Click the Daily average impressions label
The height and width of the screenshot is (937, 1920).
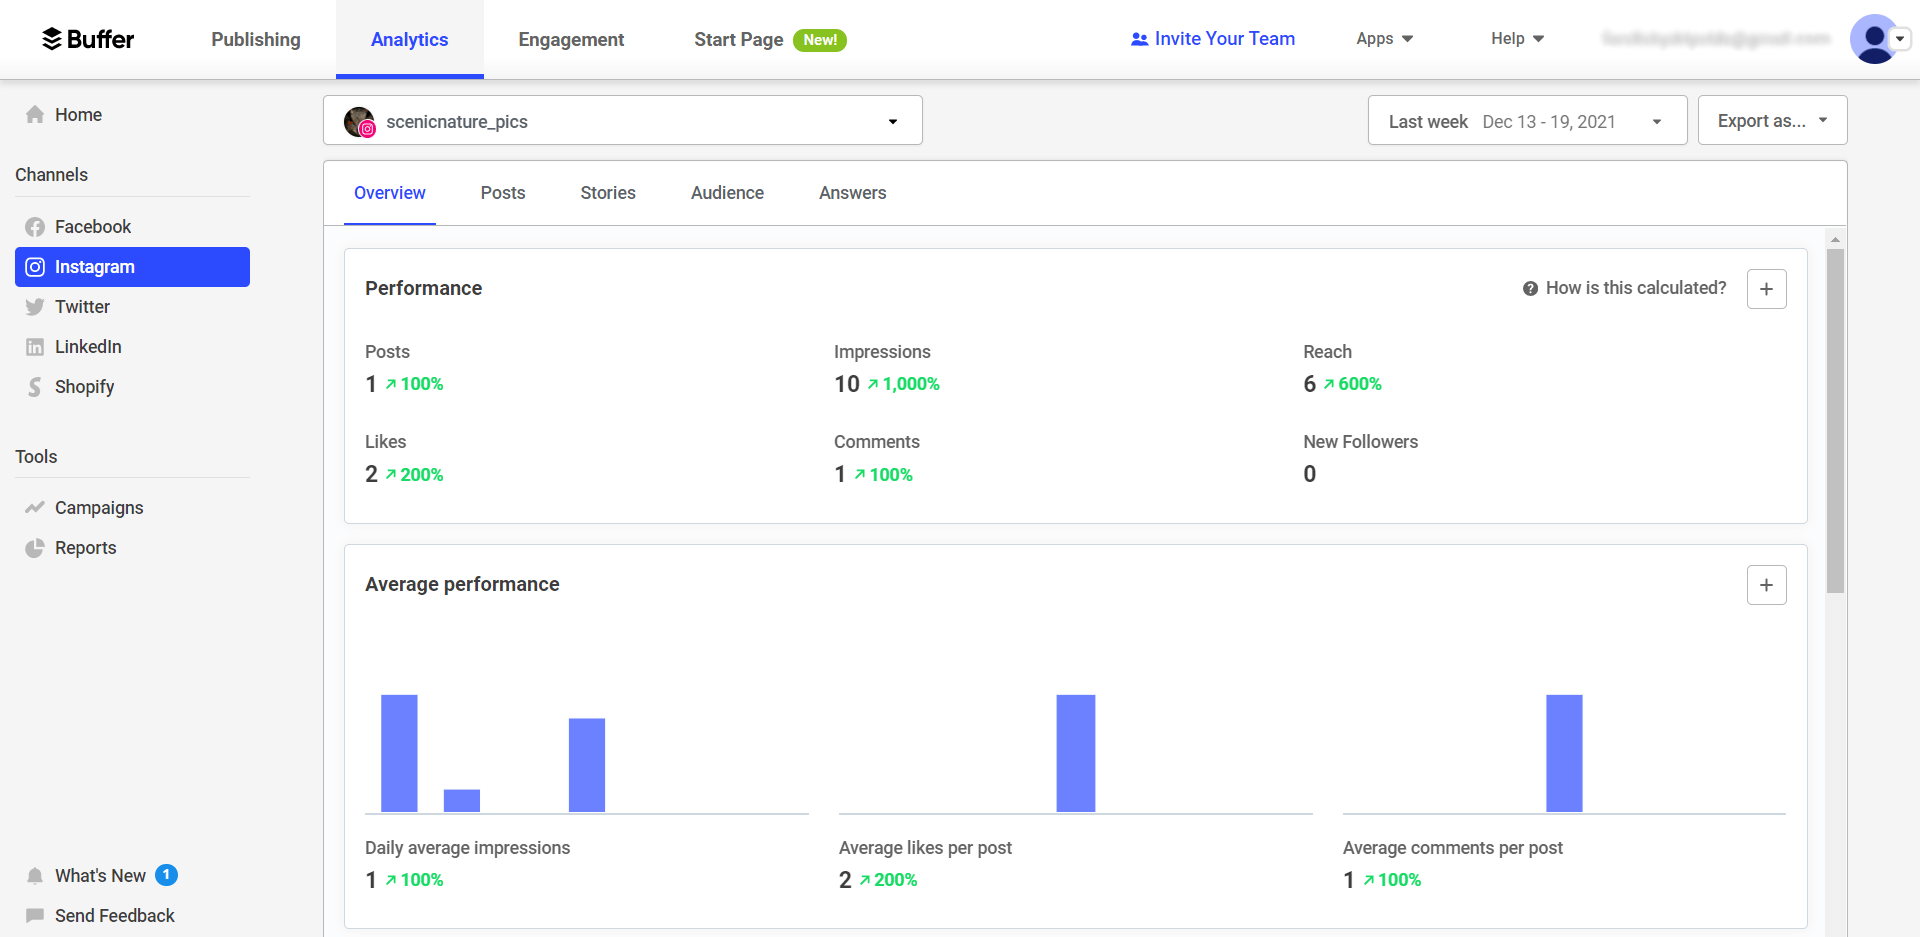(x=467, y=848)
